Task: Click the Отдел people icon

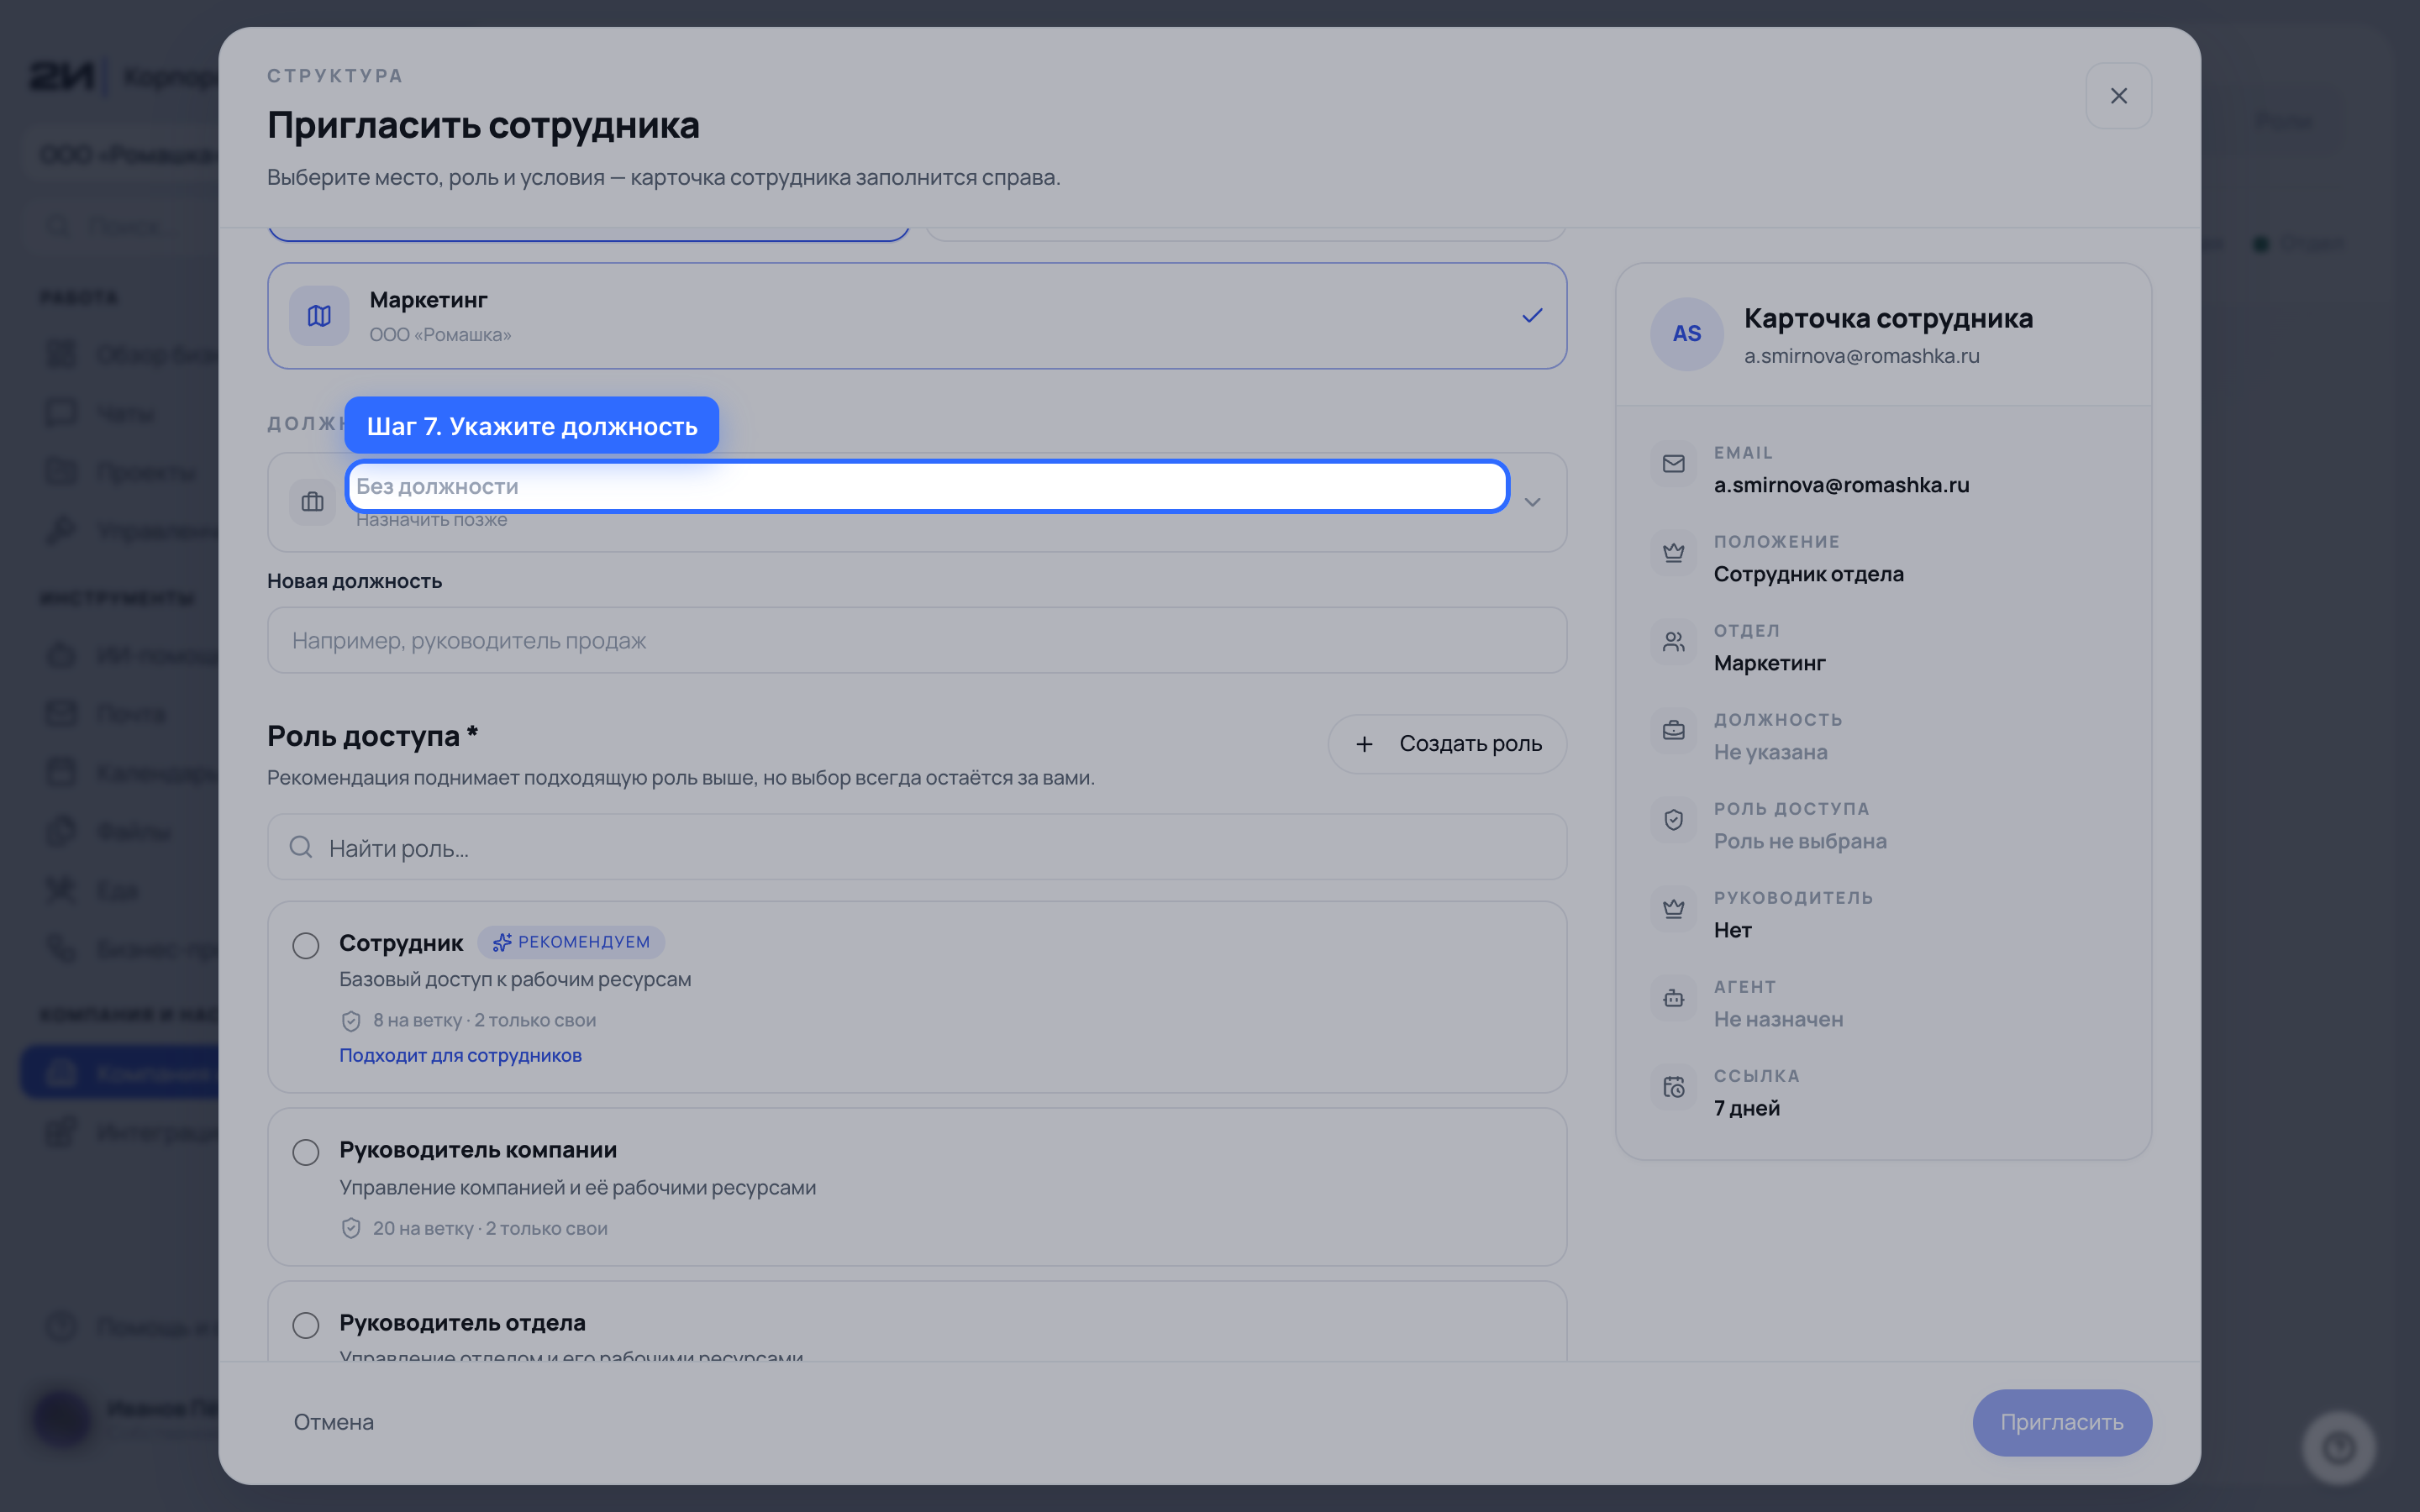Action: coord(1673,642)
